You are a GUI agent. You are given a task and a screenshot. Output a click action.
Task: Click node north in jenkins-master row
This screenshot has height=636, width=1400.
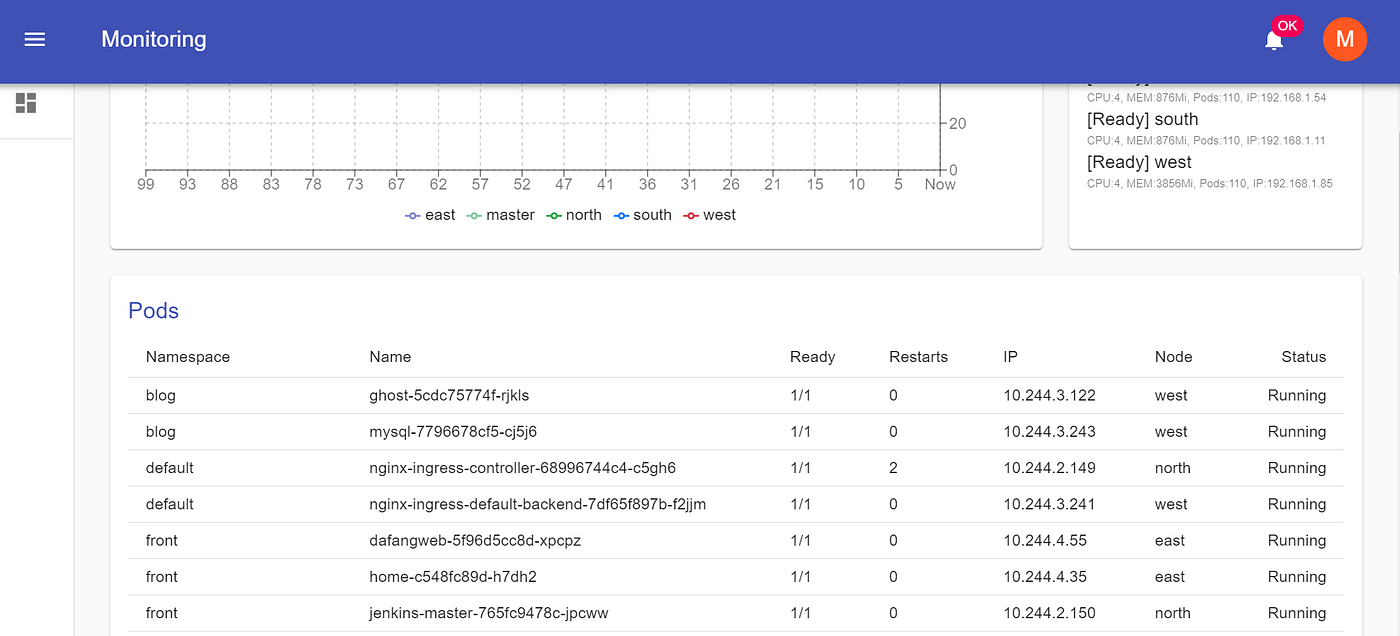(1173, 613)
